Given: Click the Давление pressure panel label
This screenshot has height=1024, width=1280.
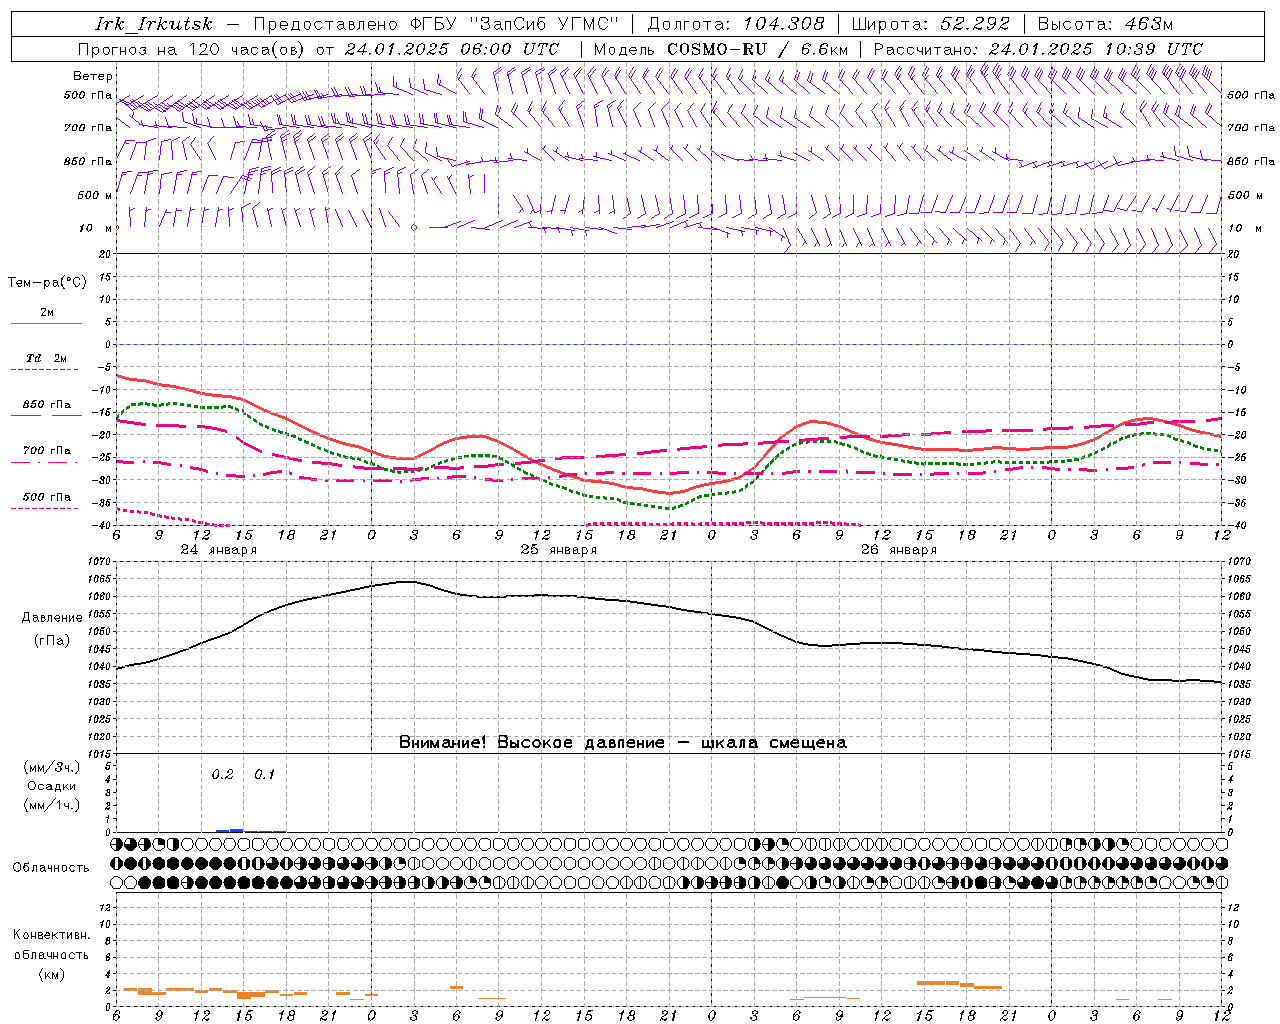Looking at the screenshot, I should coord(52,618).
